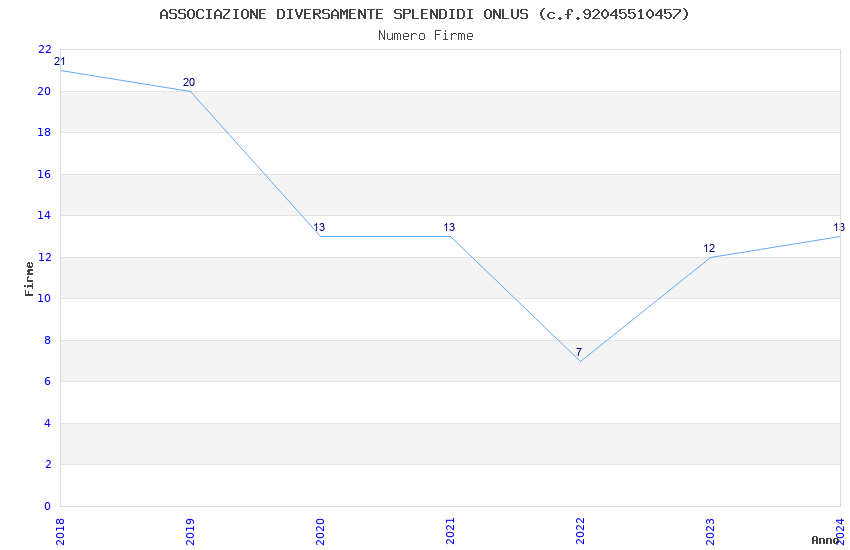850x550 pixels.
Task: Click y-axis value 2
Action: [x=48, y=464]
